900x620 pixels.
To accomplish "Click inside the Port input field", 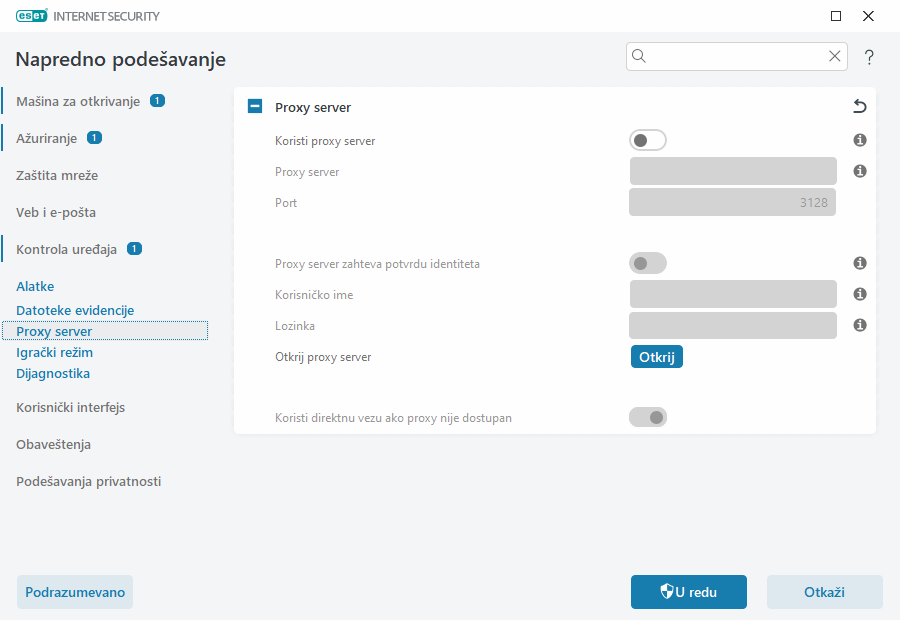I will (x=732, y=202).
